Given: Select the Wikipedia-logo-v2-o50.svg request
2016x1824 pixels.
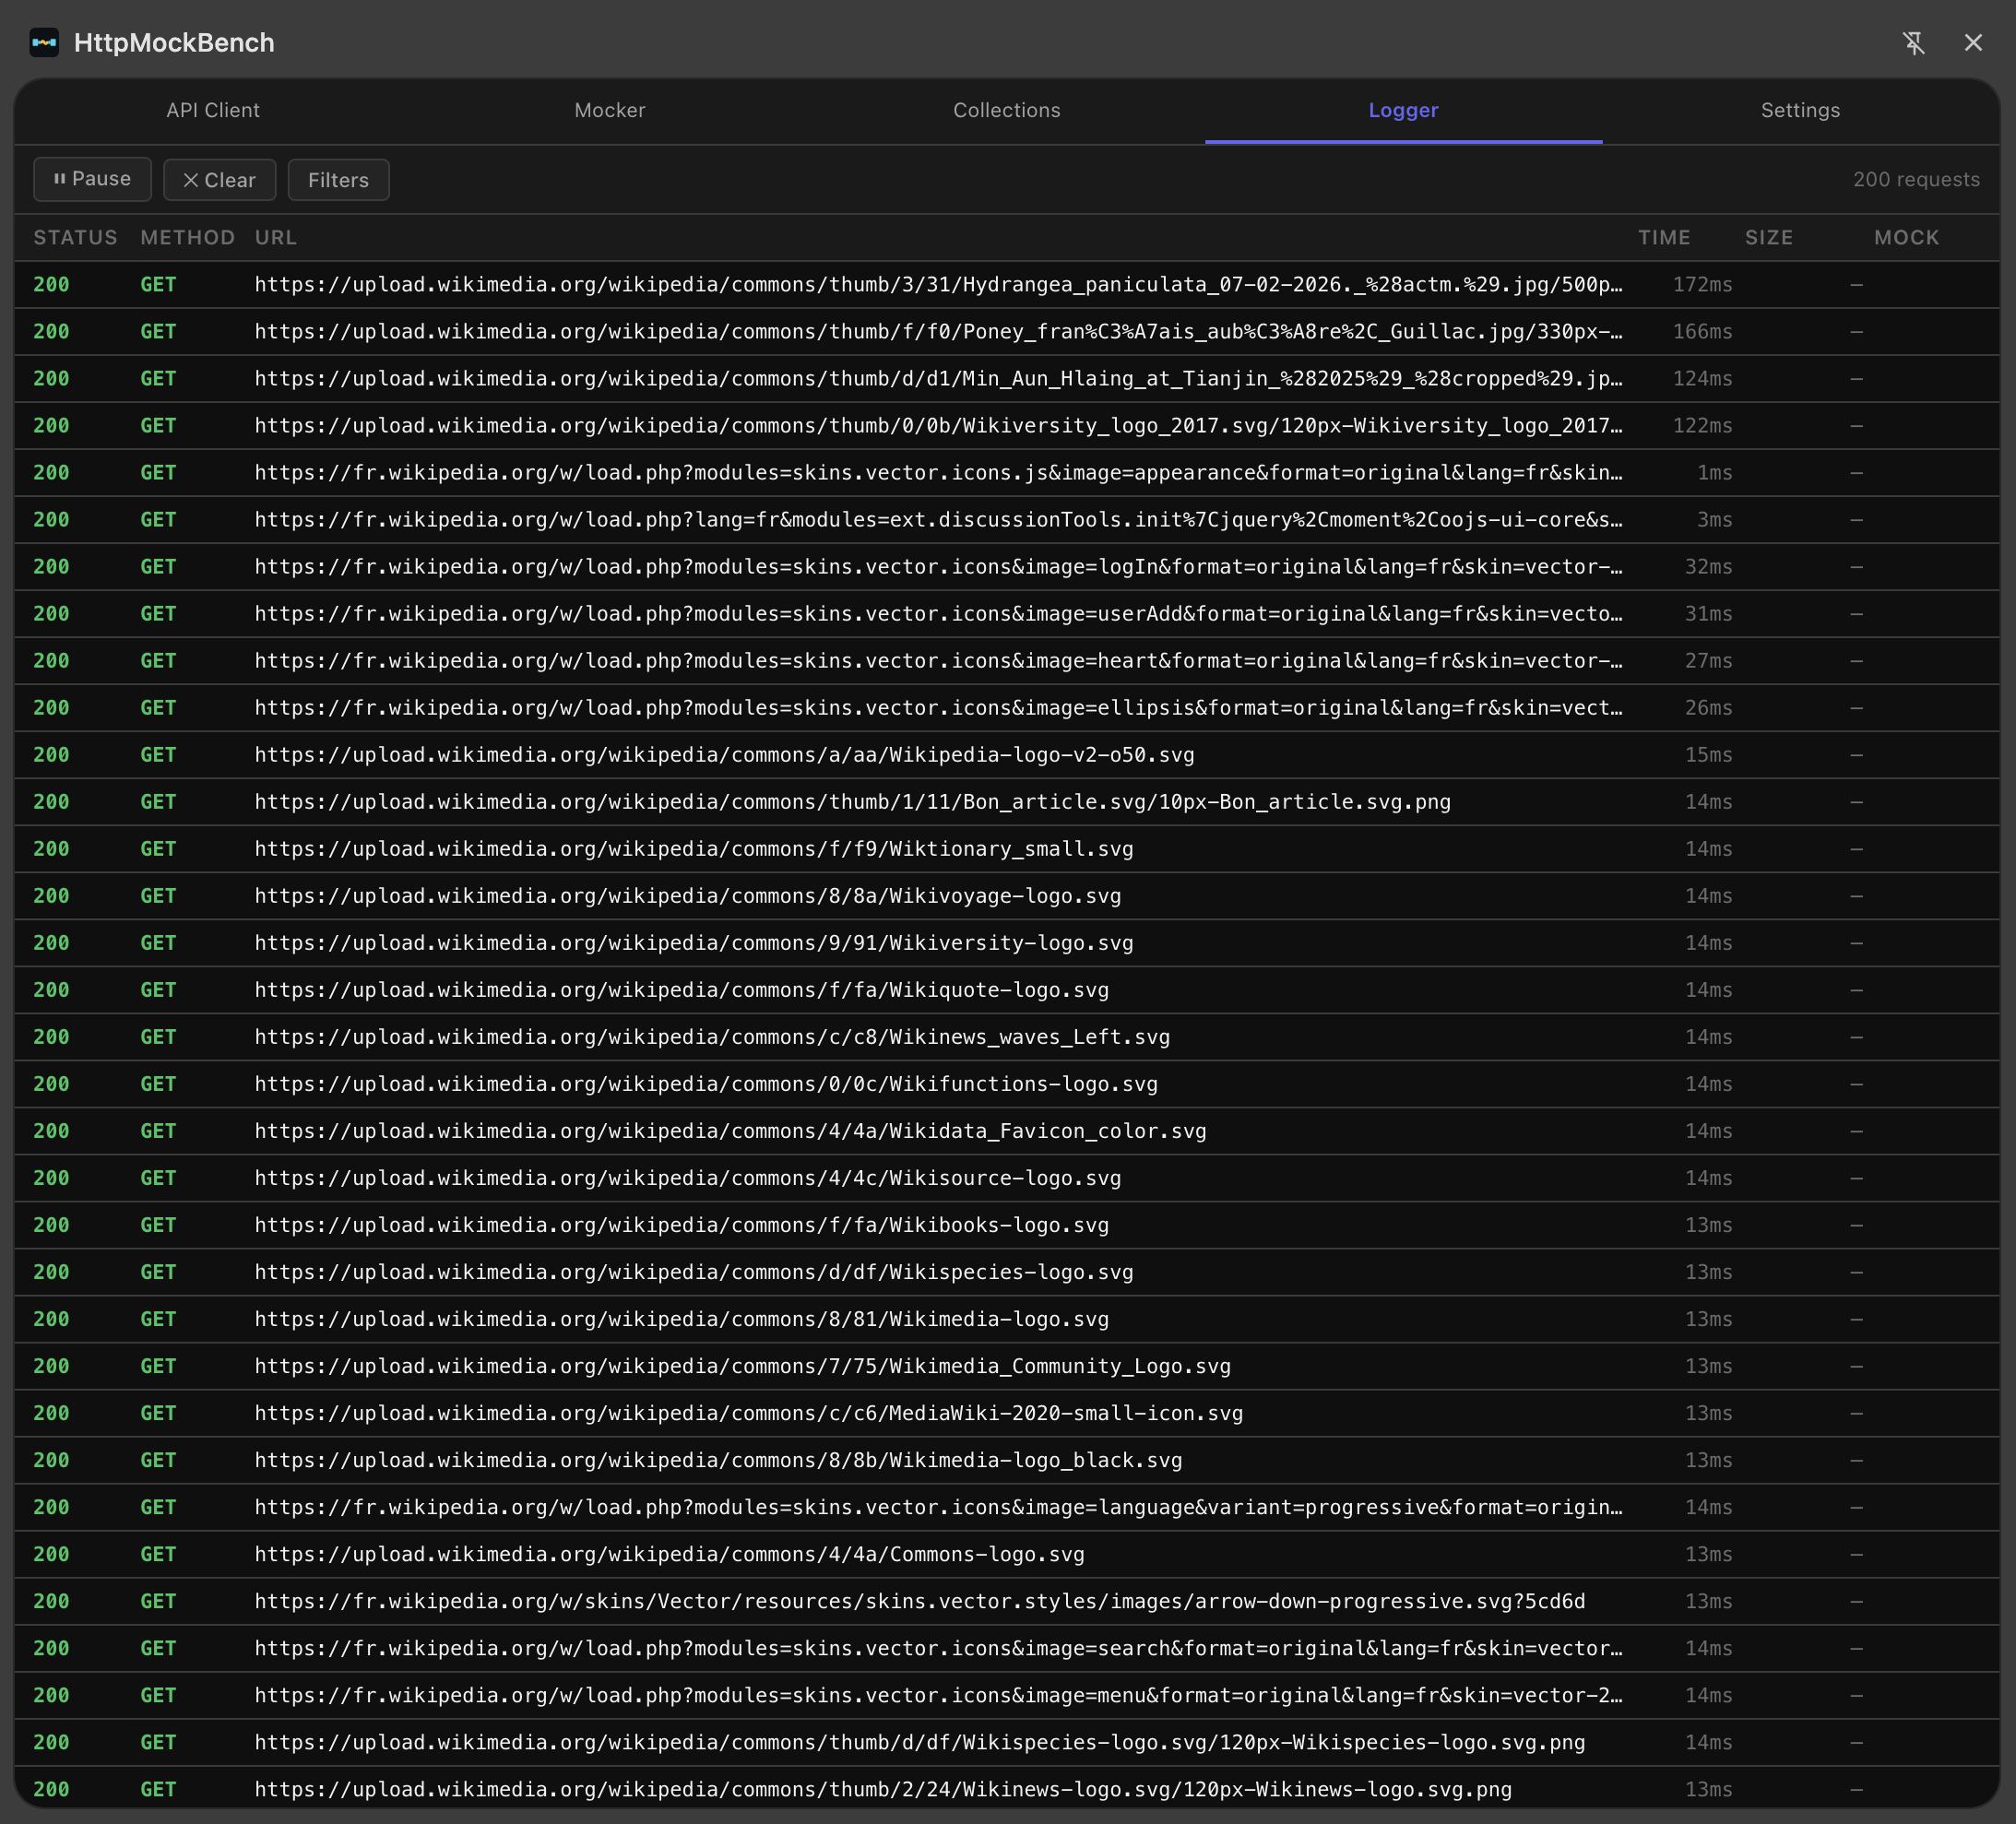Looking at the screenshot, I should pos(1006,755).
